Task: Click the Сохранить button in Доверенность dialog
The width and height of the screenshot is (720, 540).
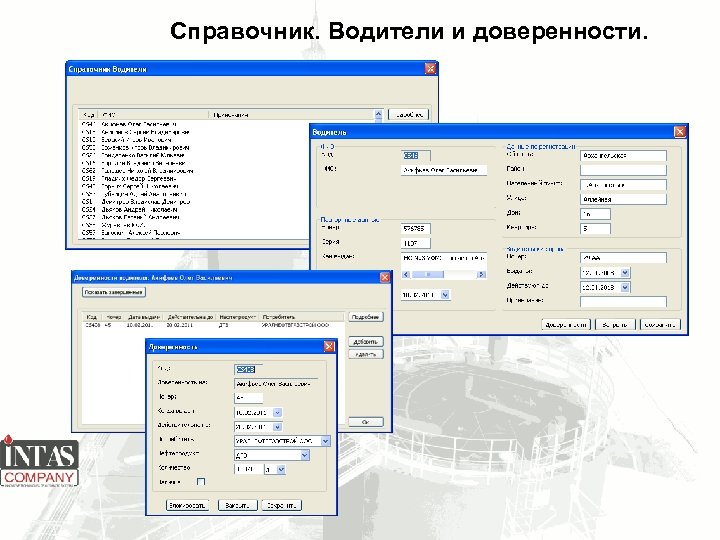Action: coord(281,505)
